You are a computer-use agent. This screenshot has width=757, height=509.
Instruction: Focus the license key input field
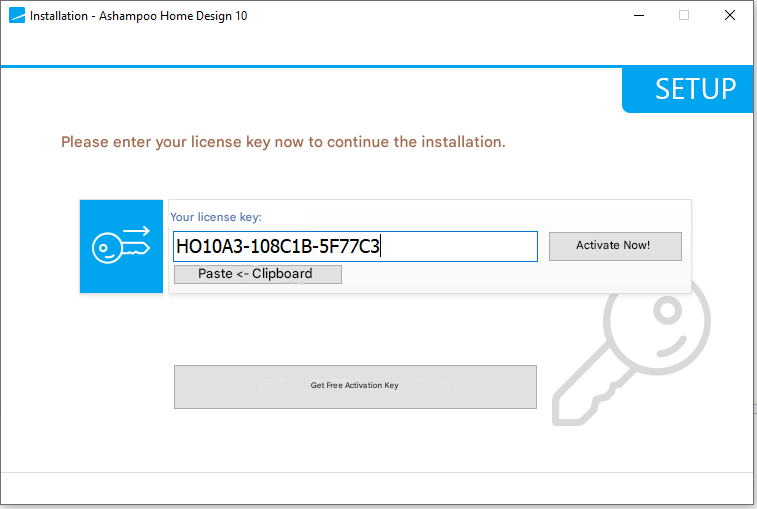(x=355, y=246)
